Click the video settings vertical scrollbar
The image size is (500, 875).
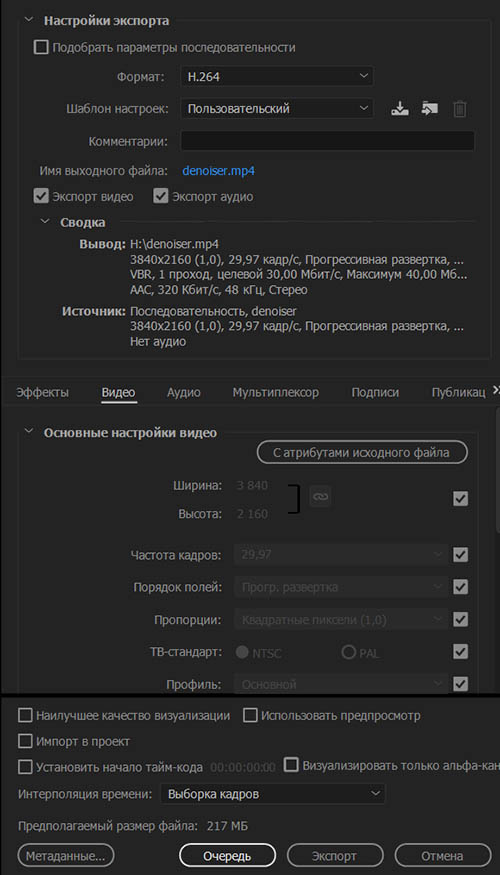click(497, 471)
